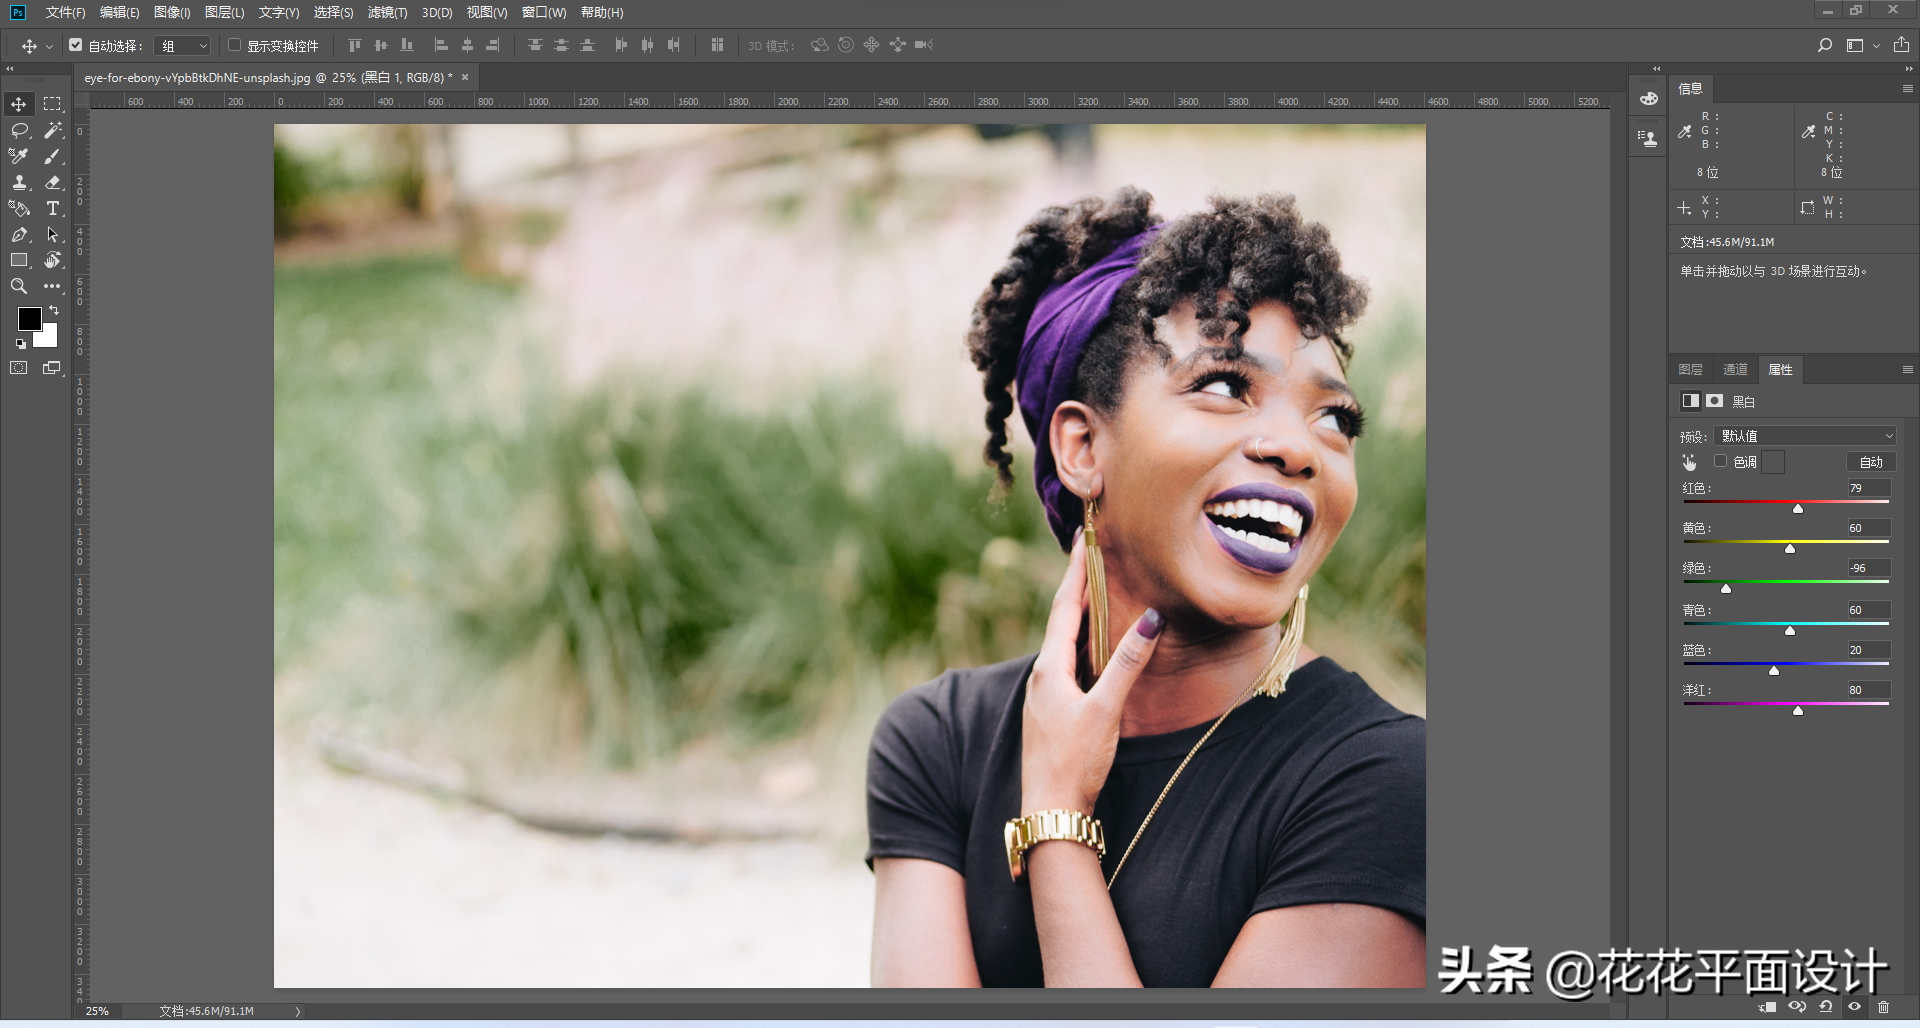This screenshot has height=1028, width=1920.
Task: Select the Horizontal Type tool
Action: 52,208
